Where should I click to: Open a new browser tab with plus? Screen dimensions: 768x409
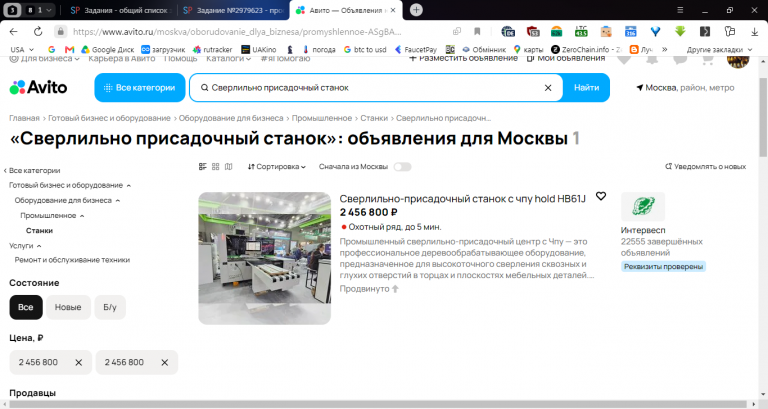[416, 10]
